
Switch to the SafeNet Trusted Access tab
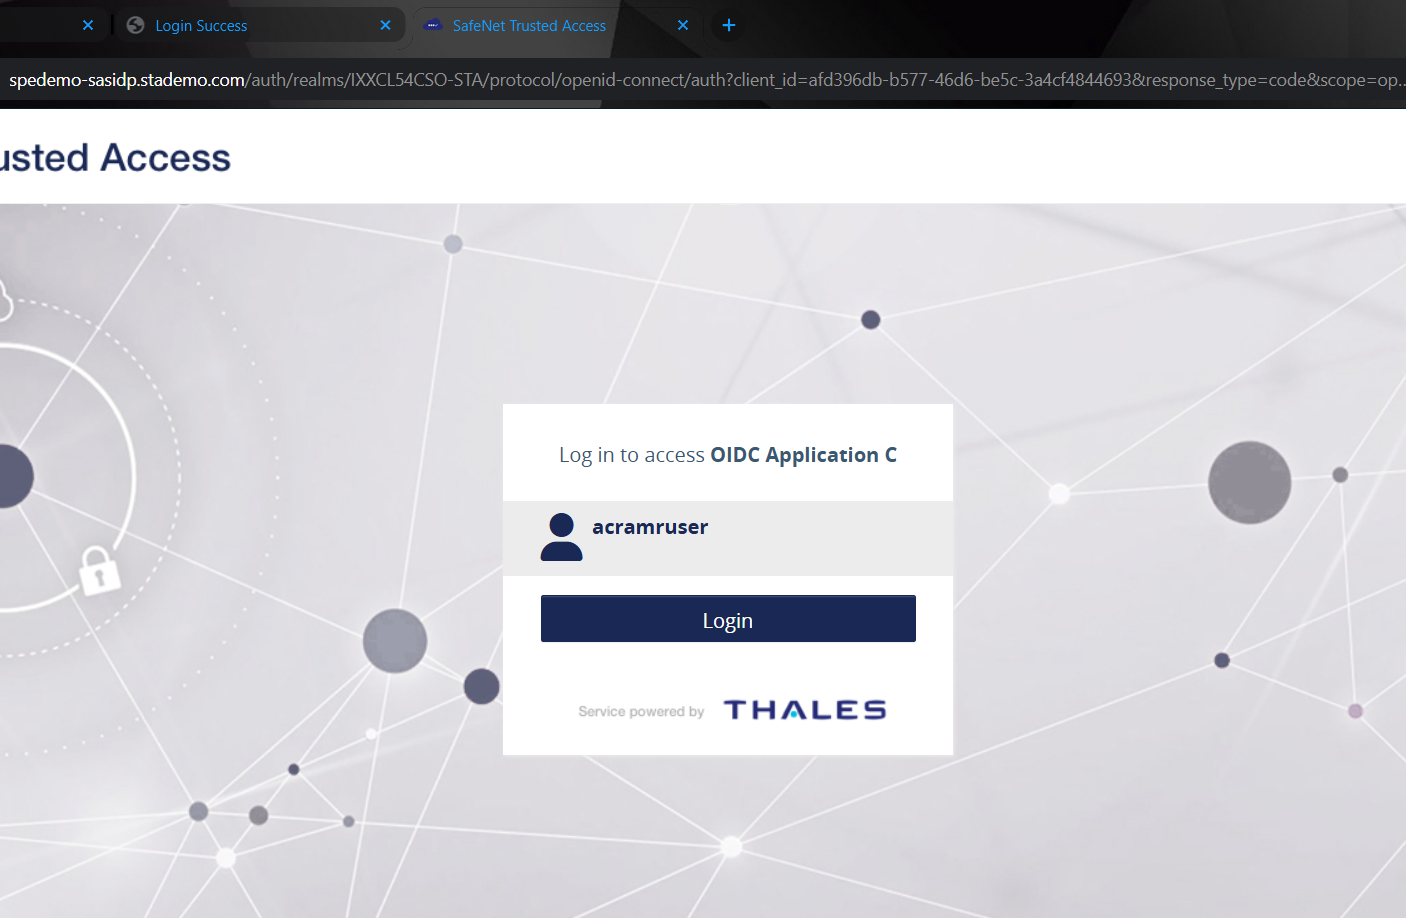(529, 25)
